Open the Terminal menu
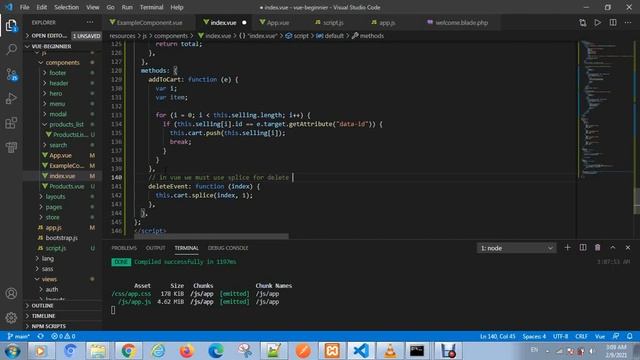 (151, 7)
